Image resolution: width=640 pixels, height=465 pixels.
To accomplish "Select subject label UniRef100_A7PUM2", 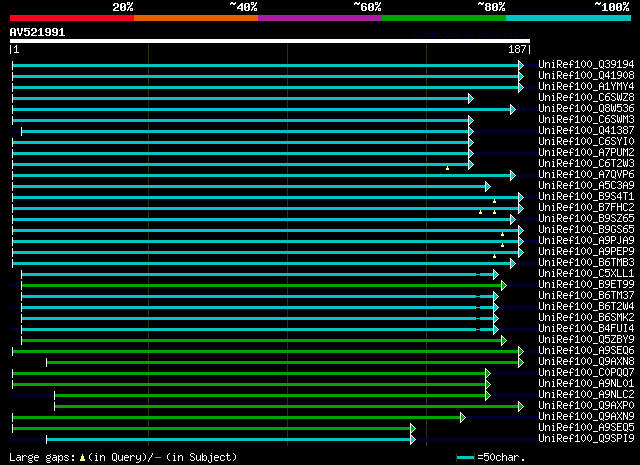I will coord(586,153).
